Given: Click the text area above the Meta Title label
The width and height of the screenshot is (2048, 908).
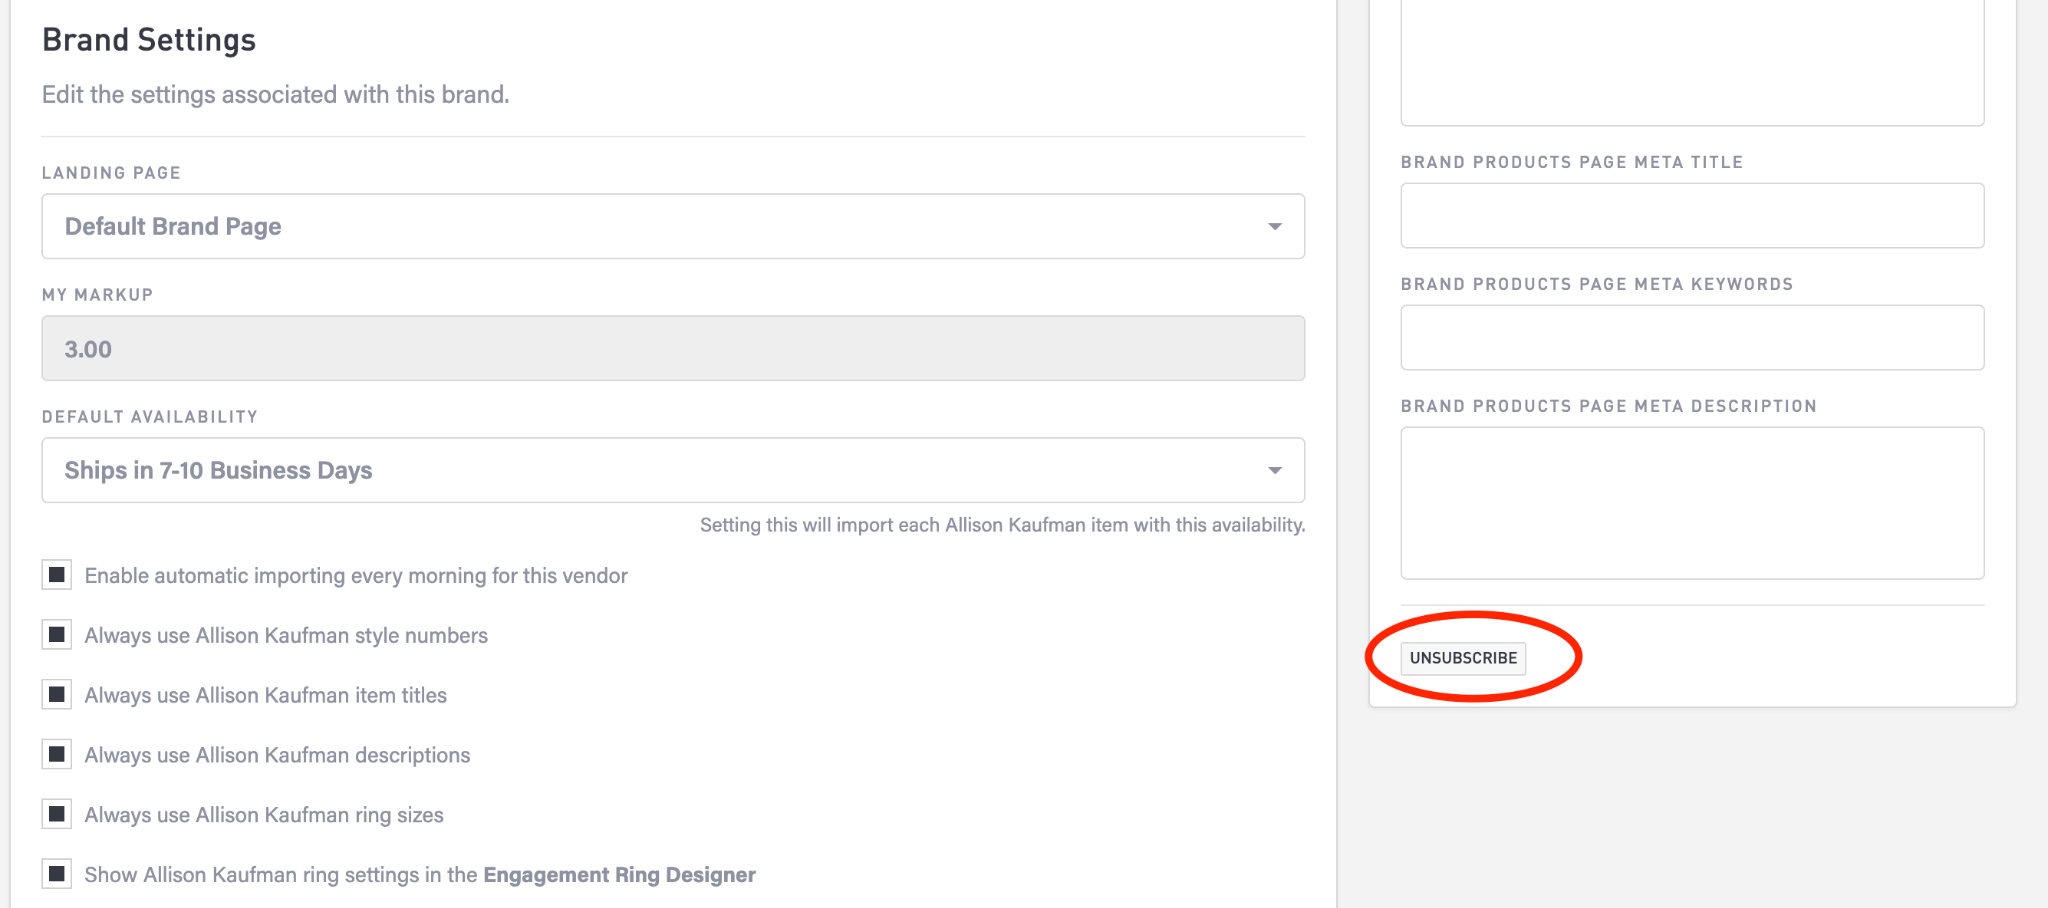Looking at the screenshot, I should pyautogui.click(x=1691, y=60).
